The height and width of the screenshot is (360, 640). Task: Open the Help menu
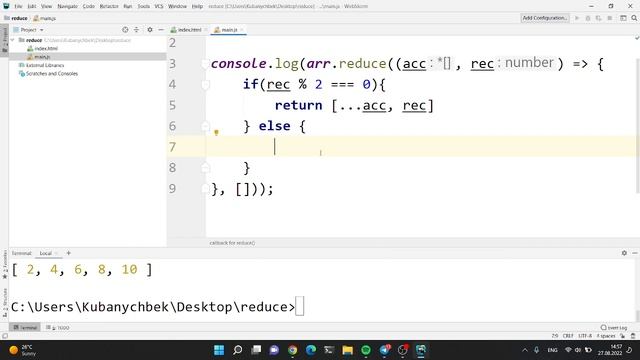point(197,6)
